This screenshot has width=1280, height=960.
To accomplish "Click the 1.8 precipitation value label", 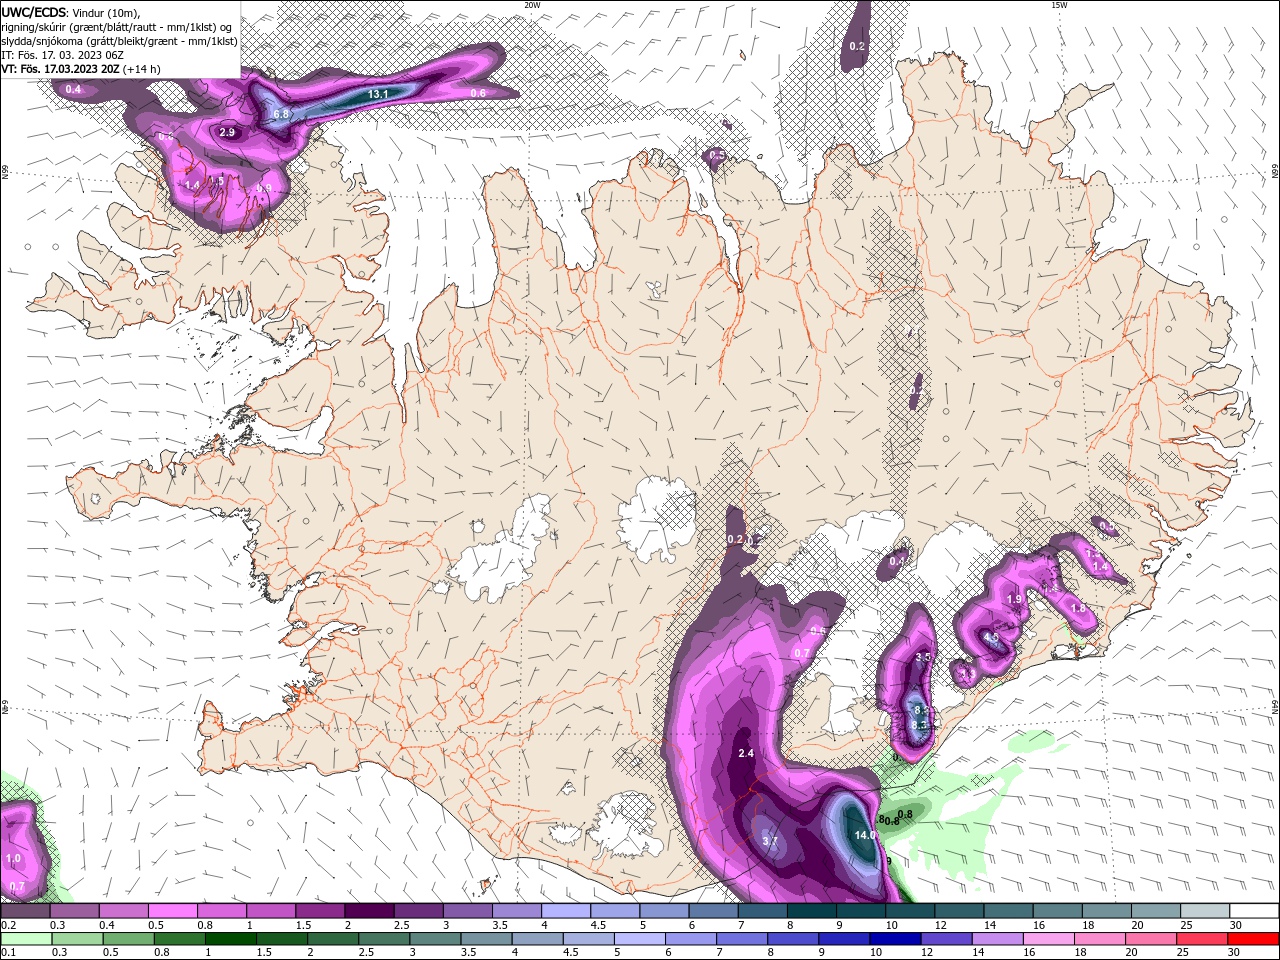I will click(1078, 608).
